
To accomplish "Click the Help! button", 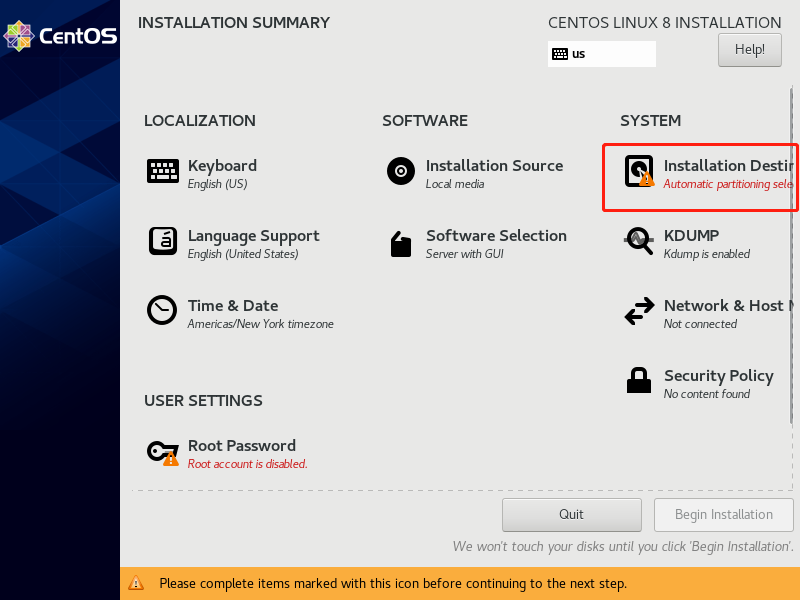I will click(749, 49).
